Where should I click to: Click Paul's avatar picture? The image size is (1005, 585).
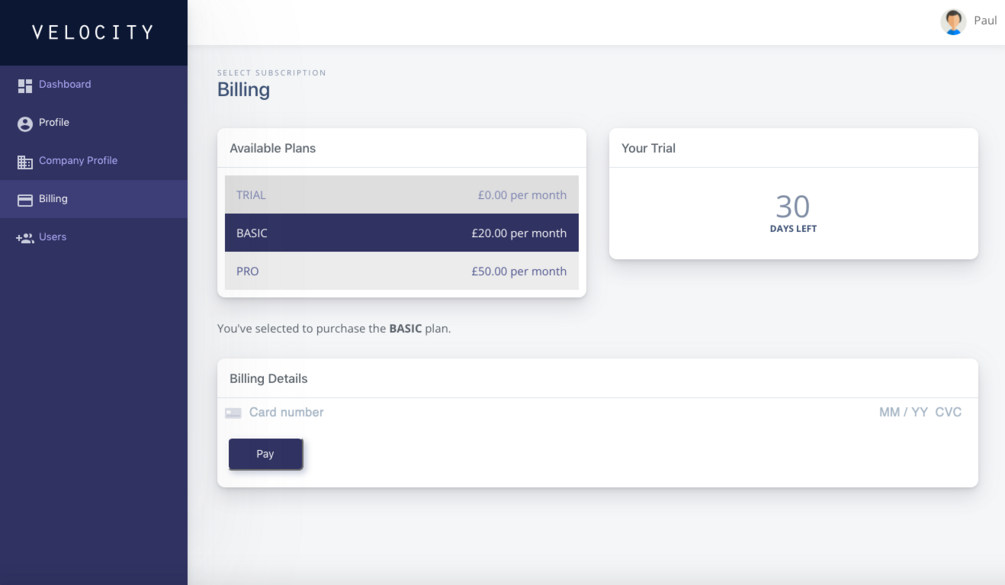(953, 21)
